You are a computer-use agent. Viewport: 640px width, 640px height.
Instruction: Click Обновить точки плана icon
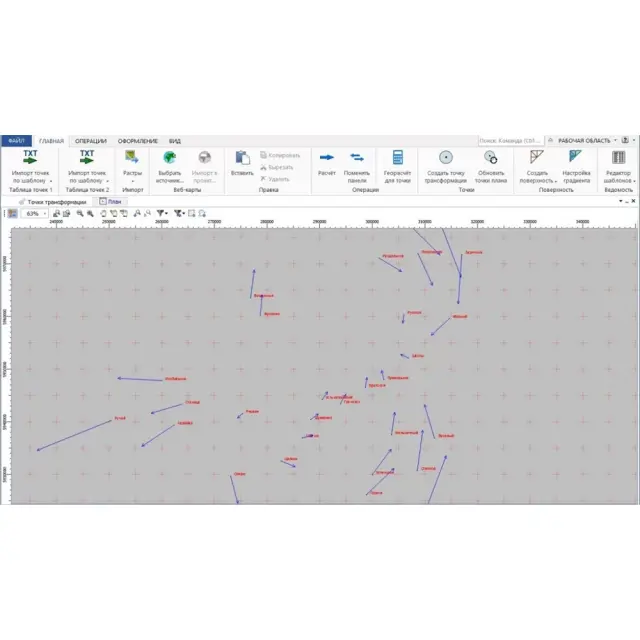click(491, 158)
